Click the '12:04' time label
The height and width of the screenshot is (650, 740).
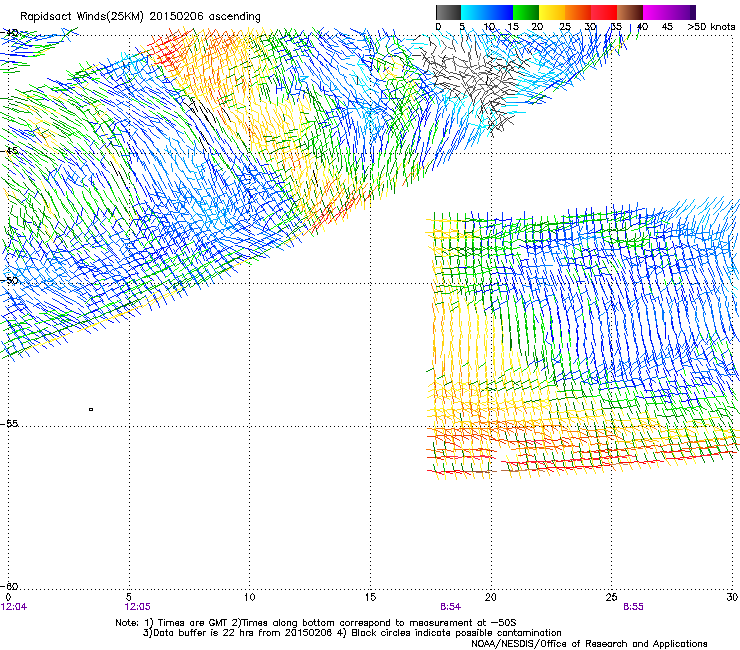coord(14,607)
